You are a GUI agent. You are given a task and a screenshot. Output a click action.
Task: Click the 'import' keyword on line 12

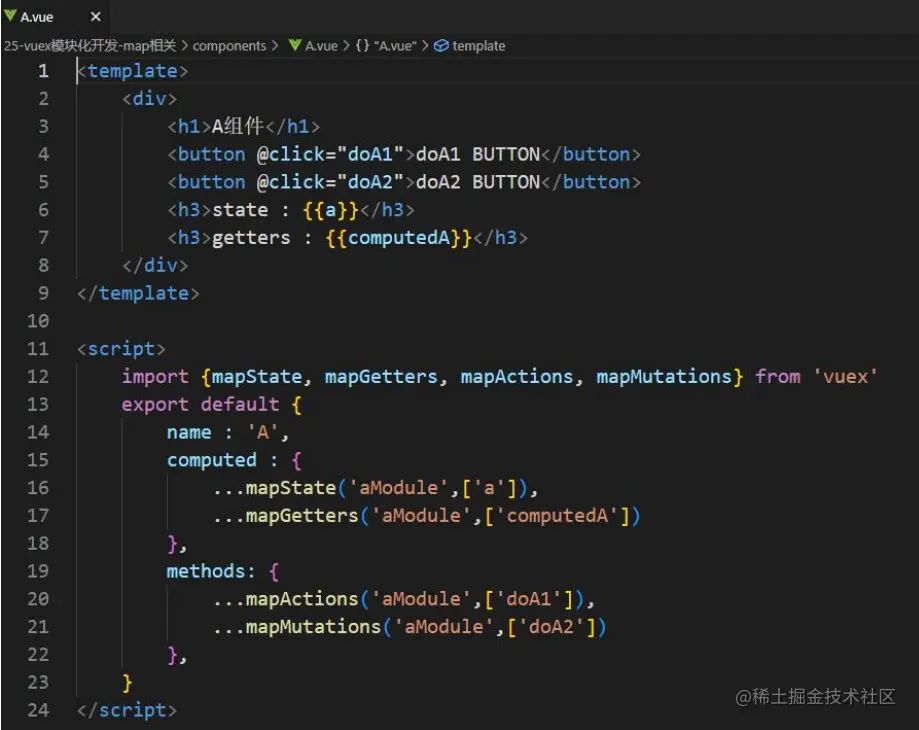[x=155, y=376]
